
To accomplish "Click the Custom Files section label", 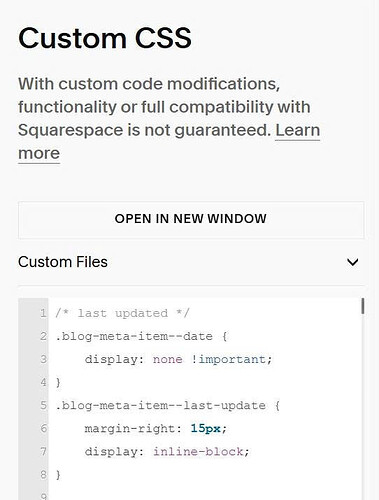I will (x=63, y=262).
